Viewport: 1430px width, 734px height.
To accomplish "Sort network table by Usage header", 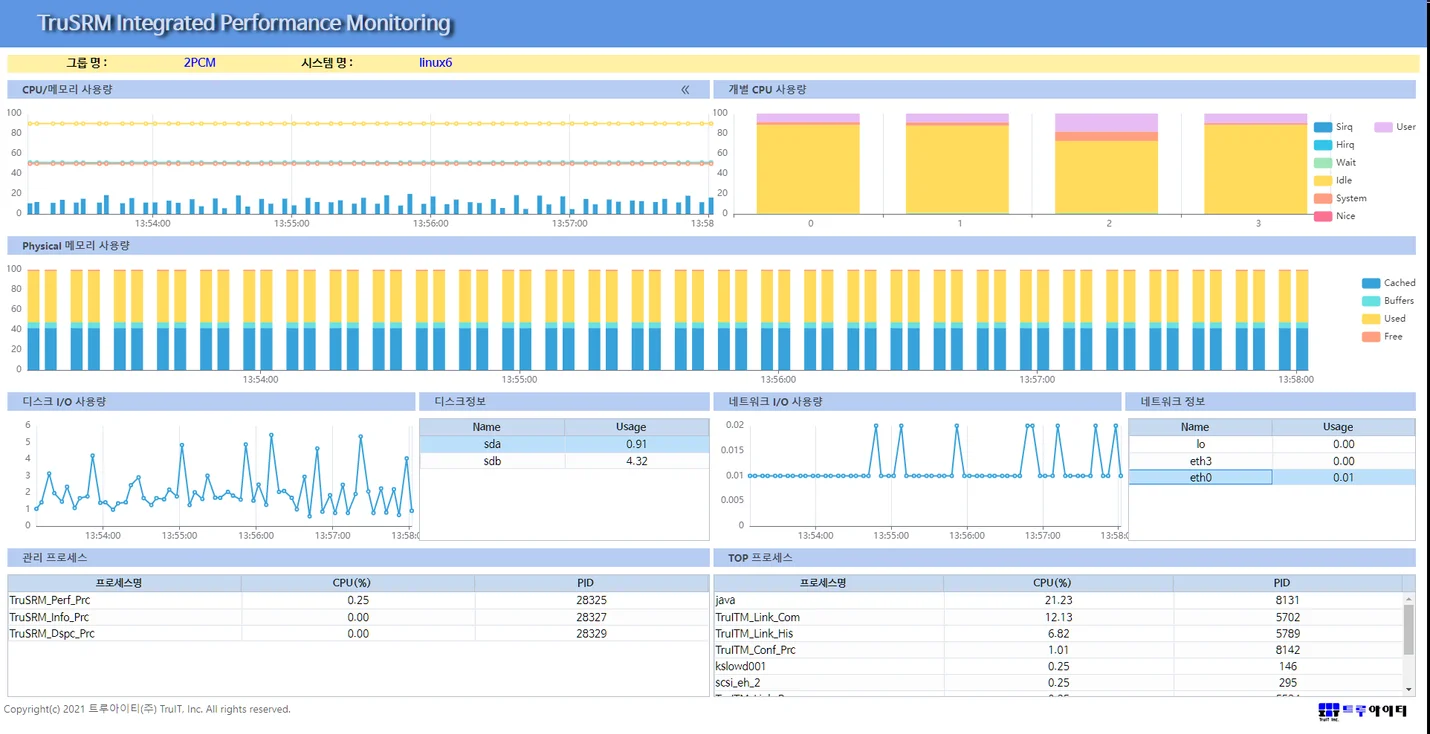I will pos(1343,427).
